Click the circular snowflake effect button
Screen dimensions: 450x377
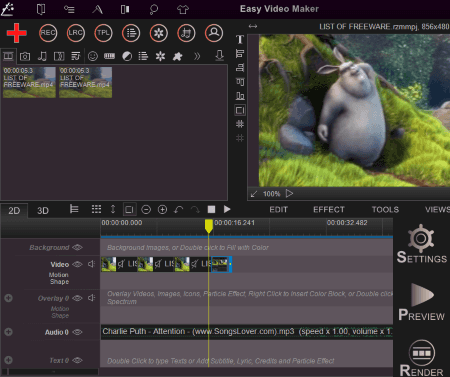159,33
